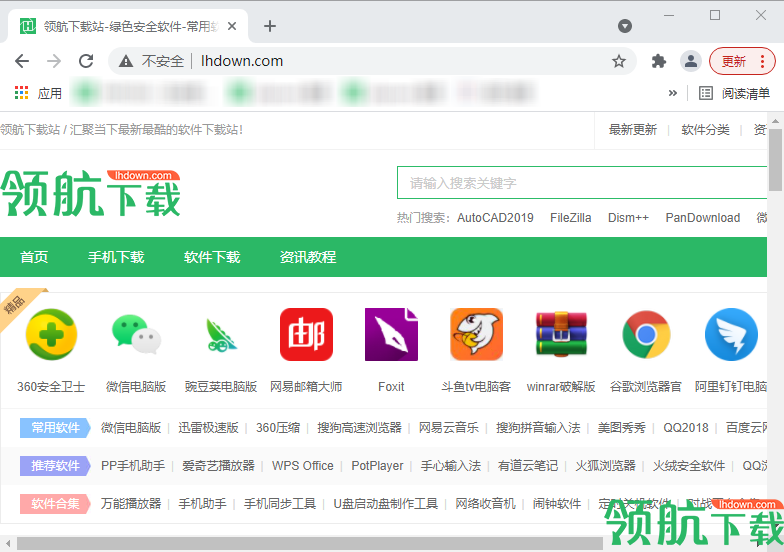Bookmark this page with the star icon
The height and width of the screenshot is (552, 784).
(x=619, y=61)
